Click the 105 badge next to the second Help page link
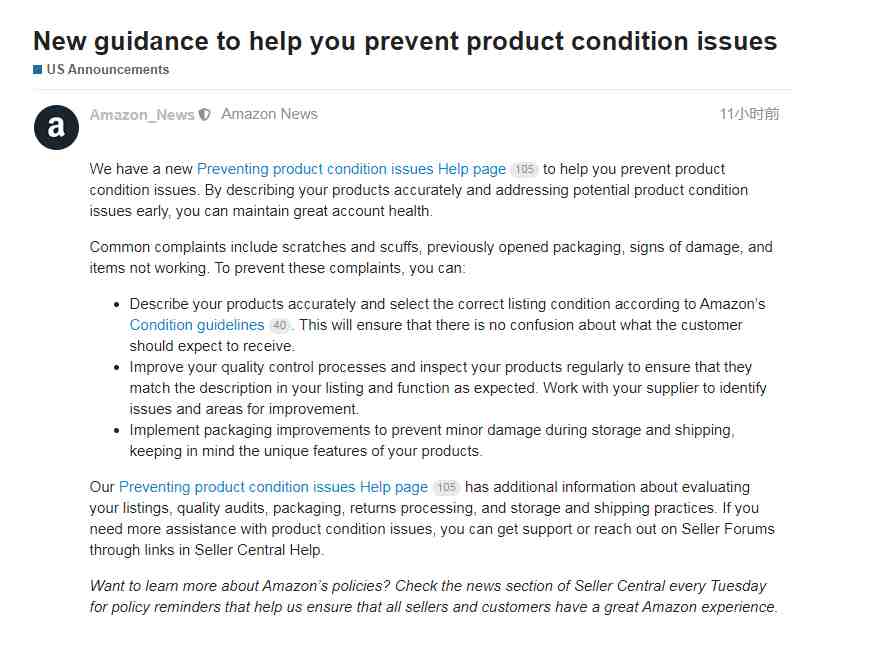Screen dimensions: 887x645 pyautogui.click(x=446, y=487)
